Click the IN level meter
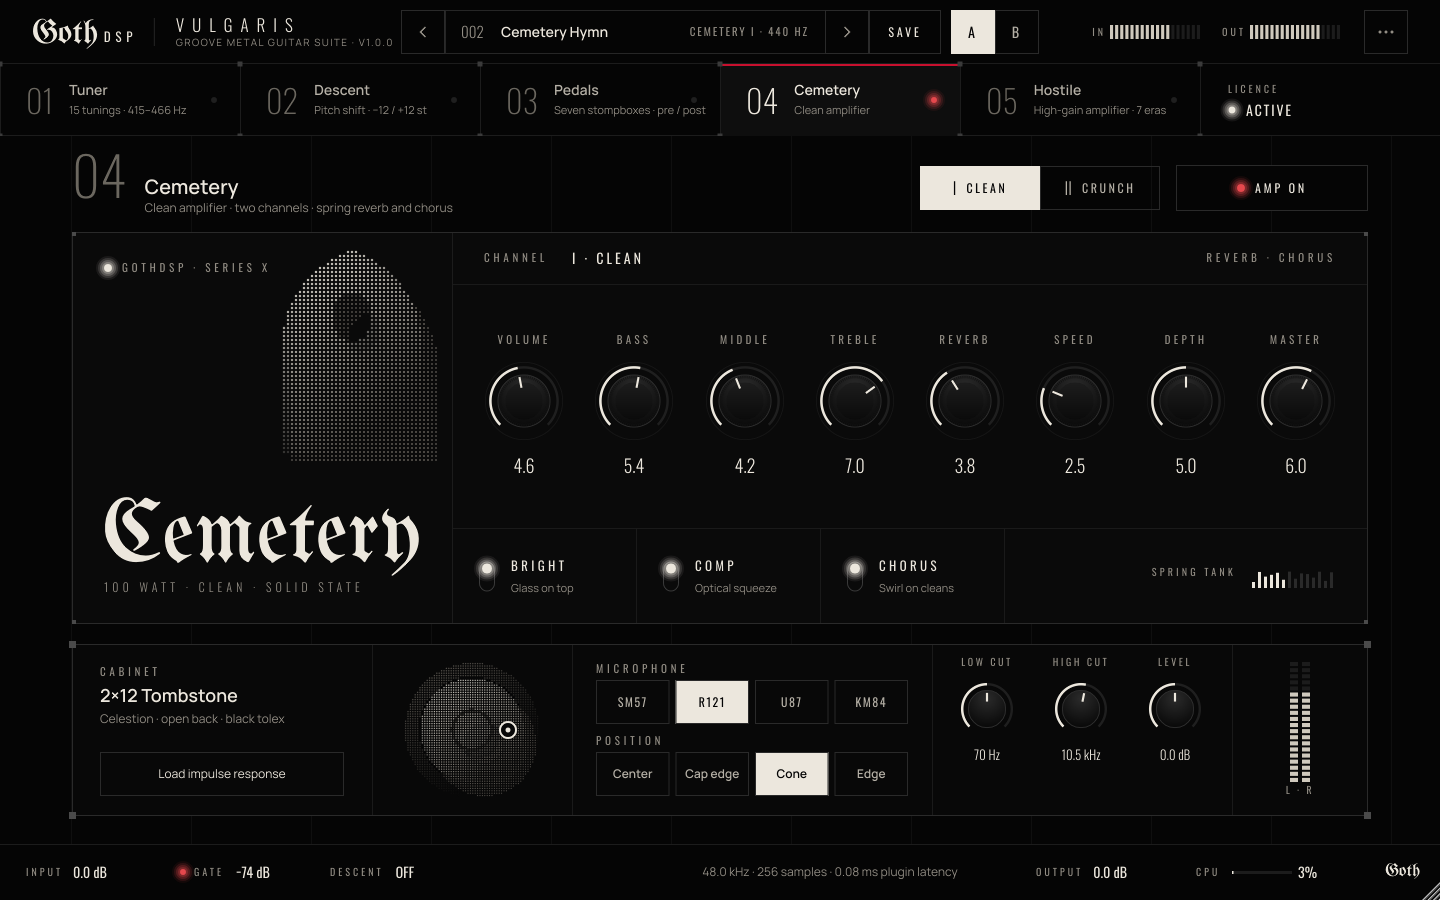The height and width of the screenshot is (900, 1440). tap(1155, 32)
